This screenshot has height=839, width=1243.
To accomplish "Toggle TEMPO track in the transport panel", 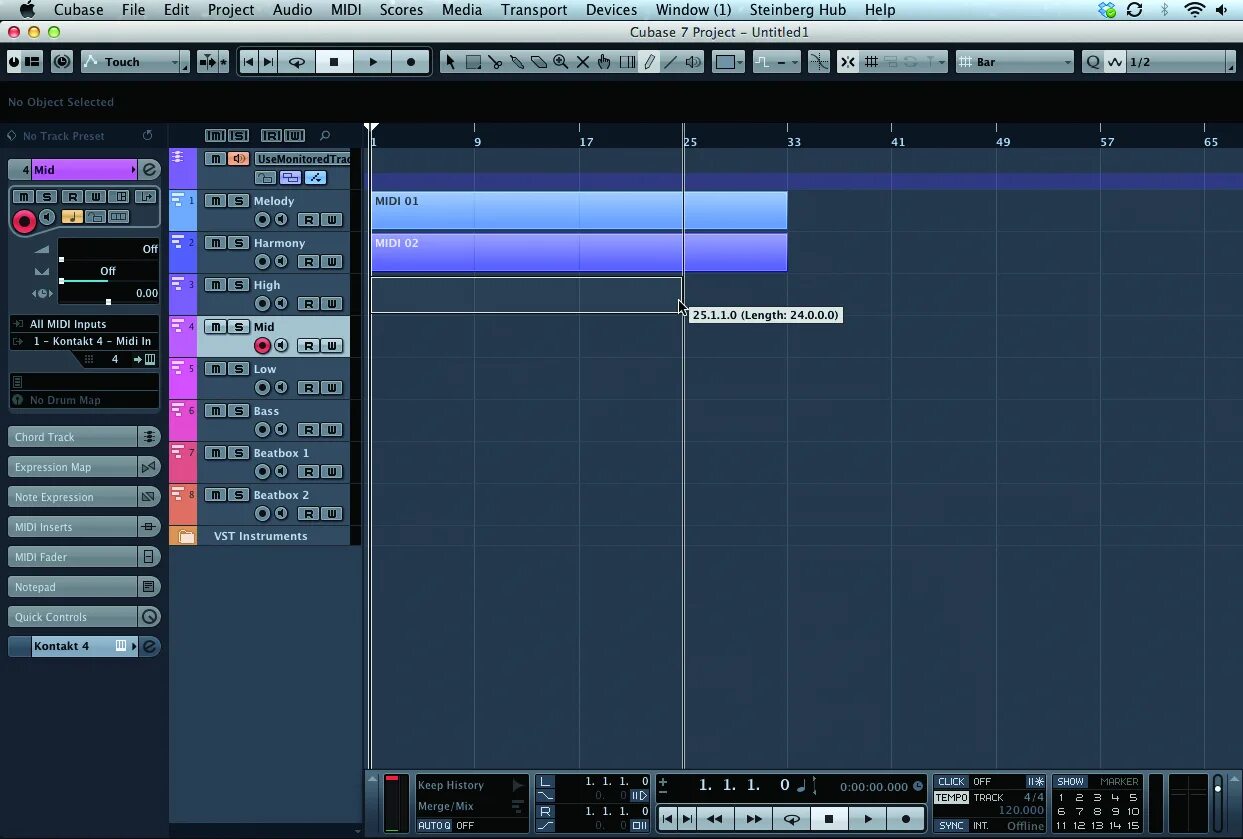I will 951,798.
